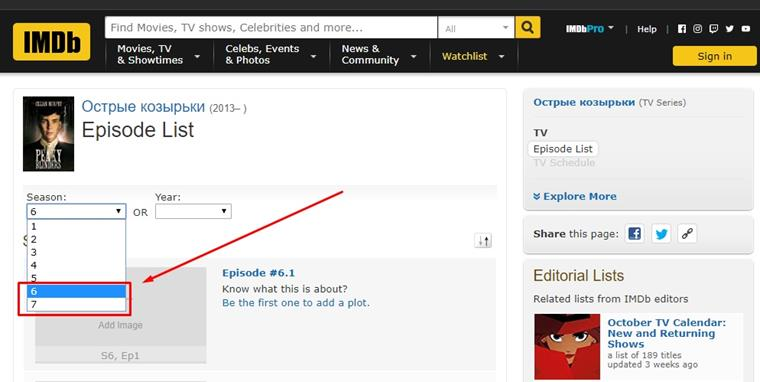Click the Sign in button

(x=714, y=56)
